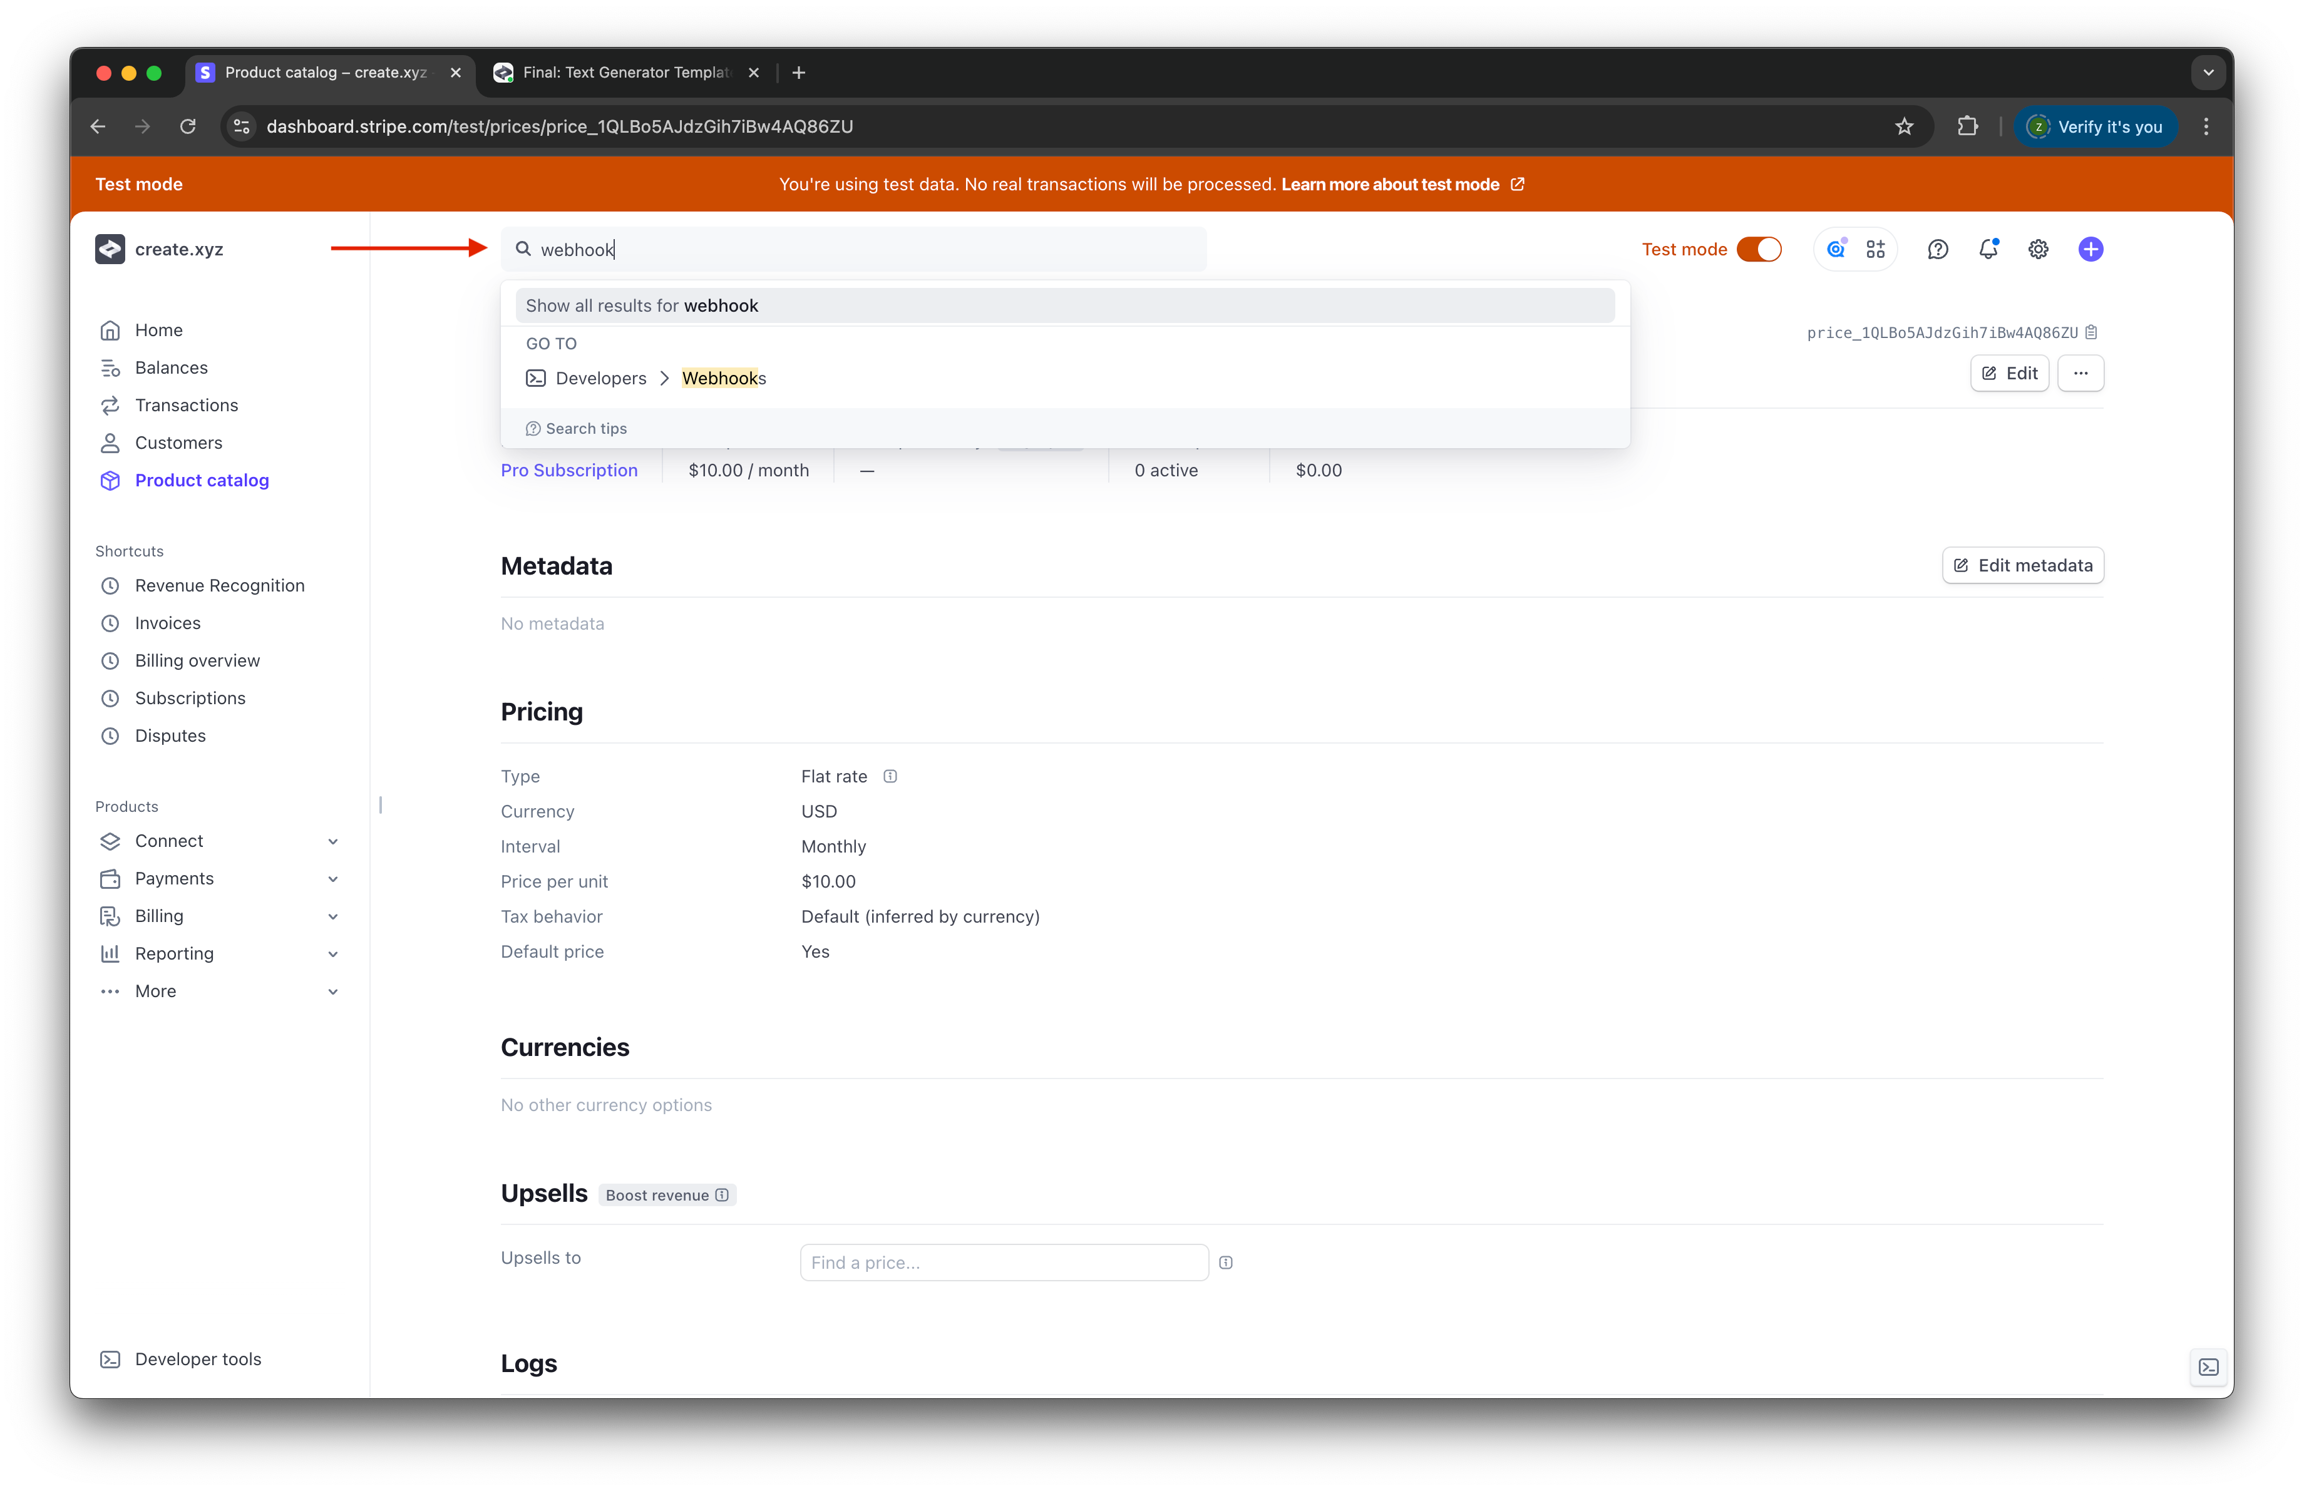Open the notifications bell icon
The width and height of the screenshot is (2304, 1491).
1988,249
